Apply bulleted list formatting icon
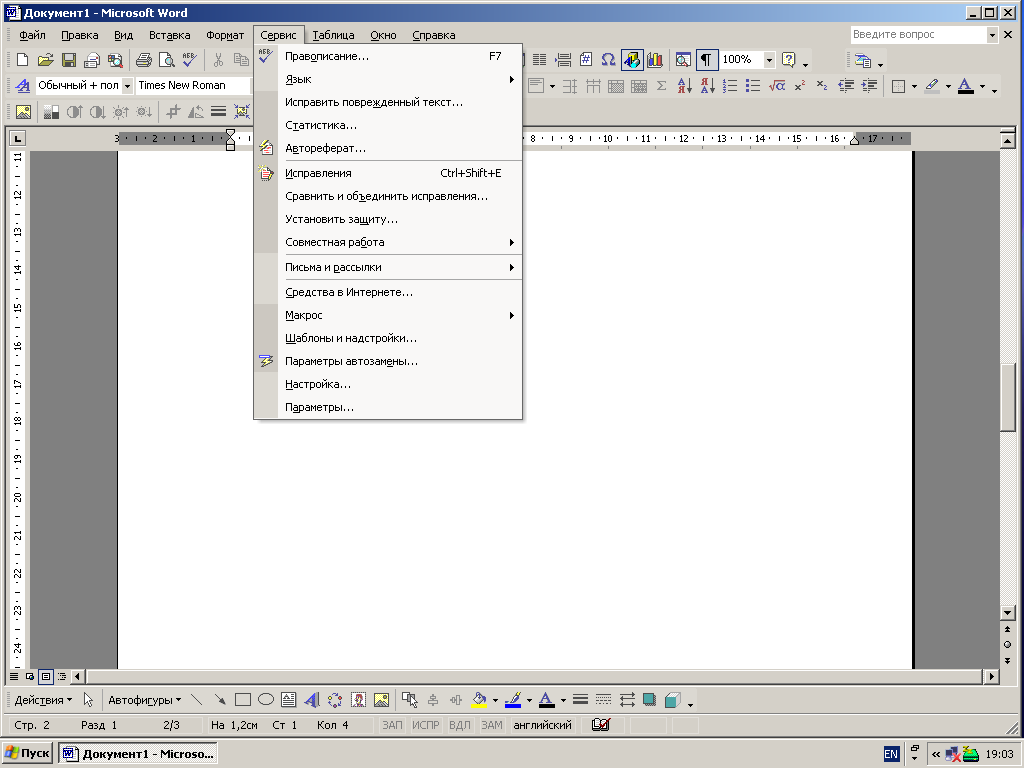Viewport: 1024px width, 768px height. tap(753, 86)
